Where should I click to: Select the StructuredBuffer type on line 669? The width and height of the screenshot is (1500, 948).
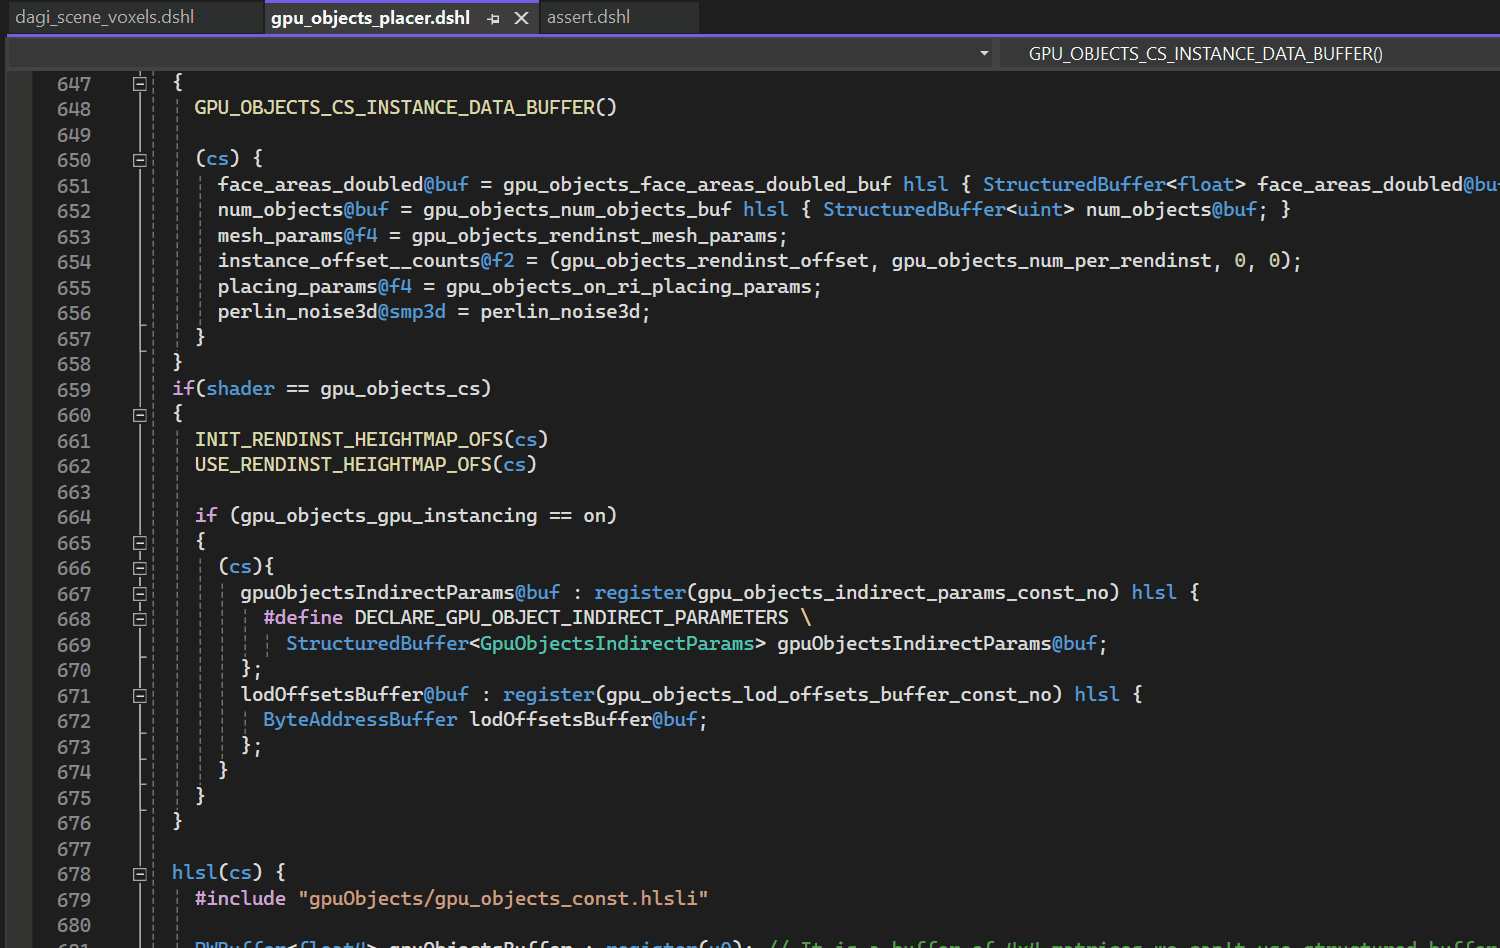(377, 643)
